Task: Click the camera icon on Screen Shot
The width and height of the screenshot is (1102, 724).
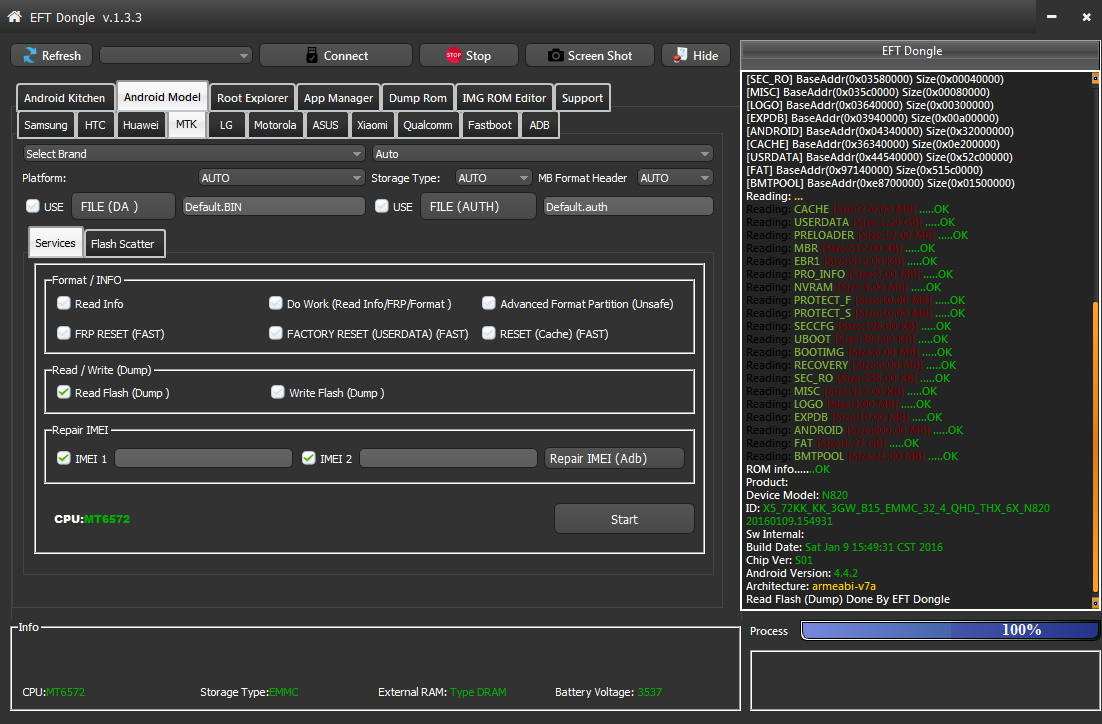Action: click(x=555, y=56)
